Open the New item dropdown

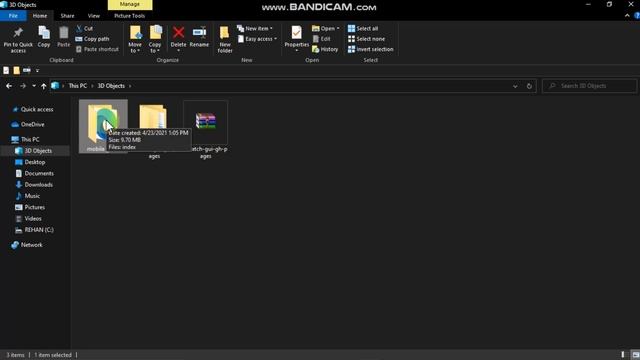pyautogui.click(x=255, y=28)
